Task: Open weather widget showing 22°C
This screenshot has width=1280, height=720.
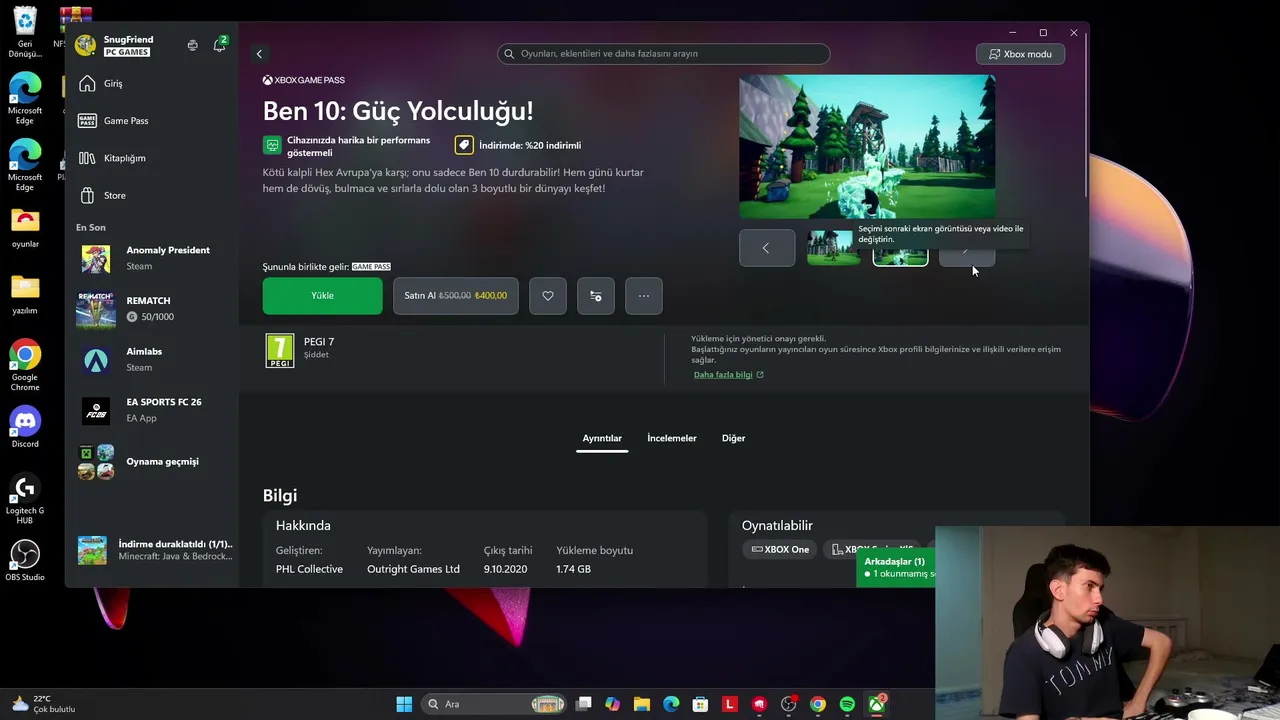Action: (x=45, y=704)
